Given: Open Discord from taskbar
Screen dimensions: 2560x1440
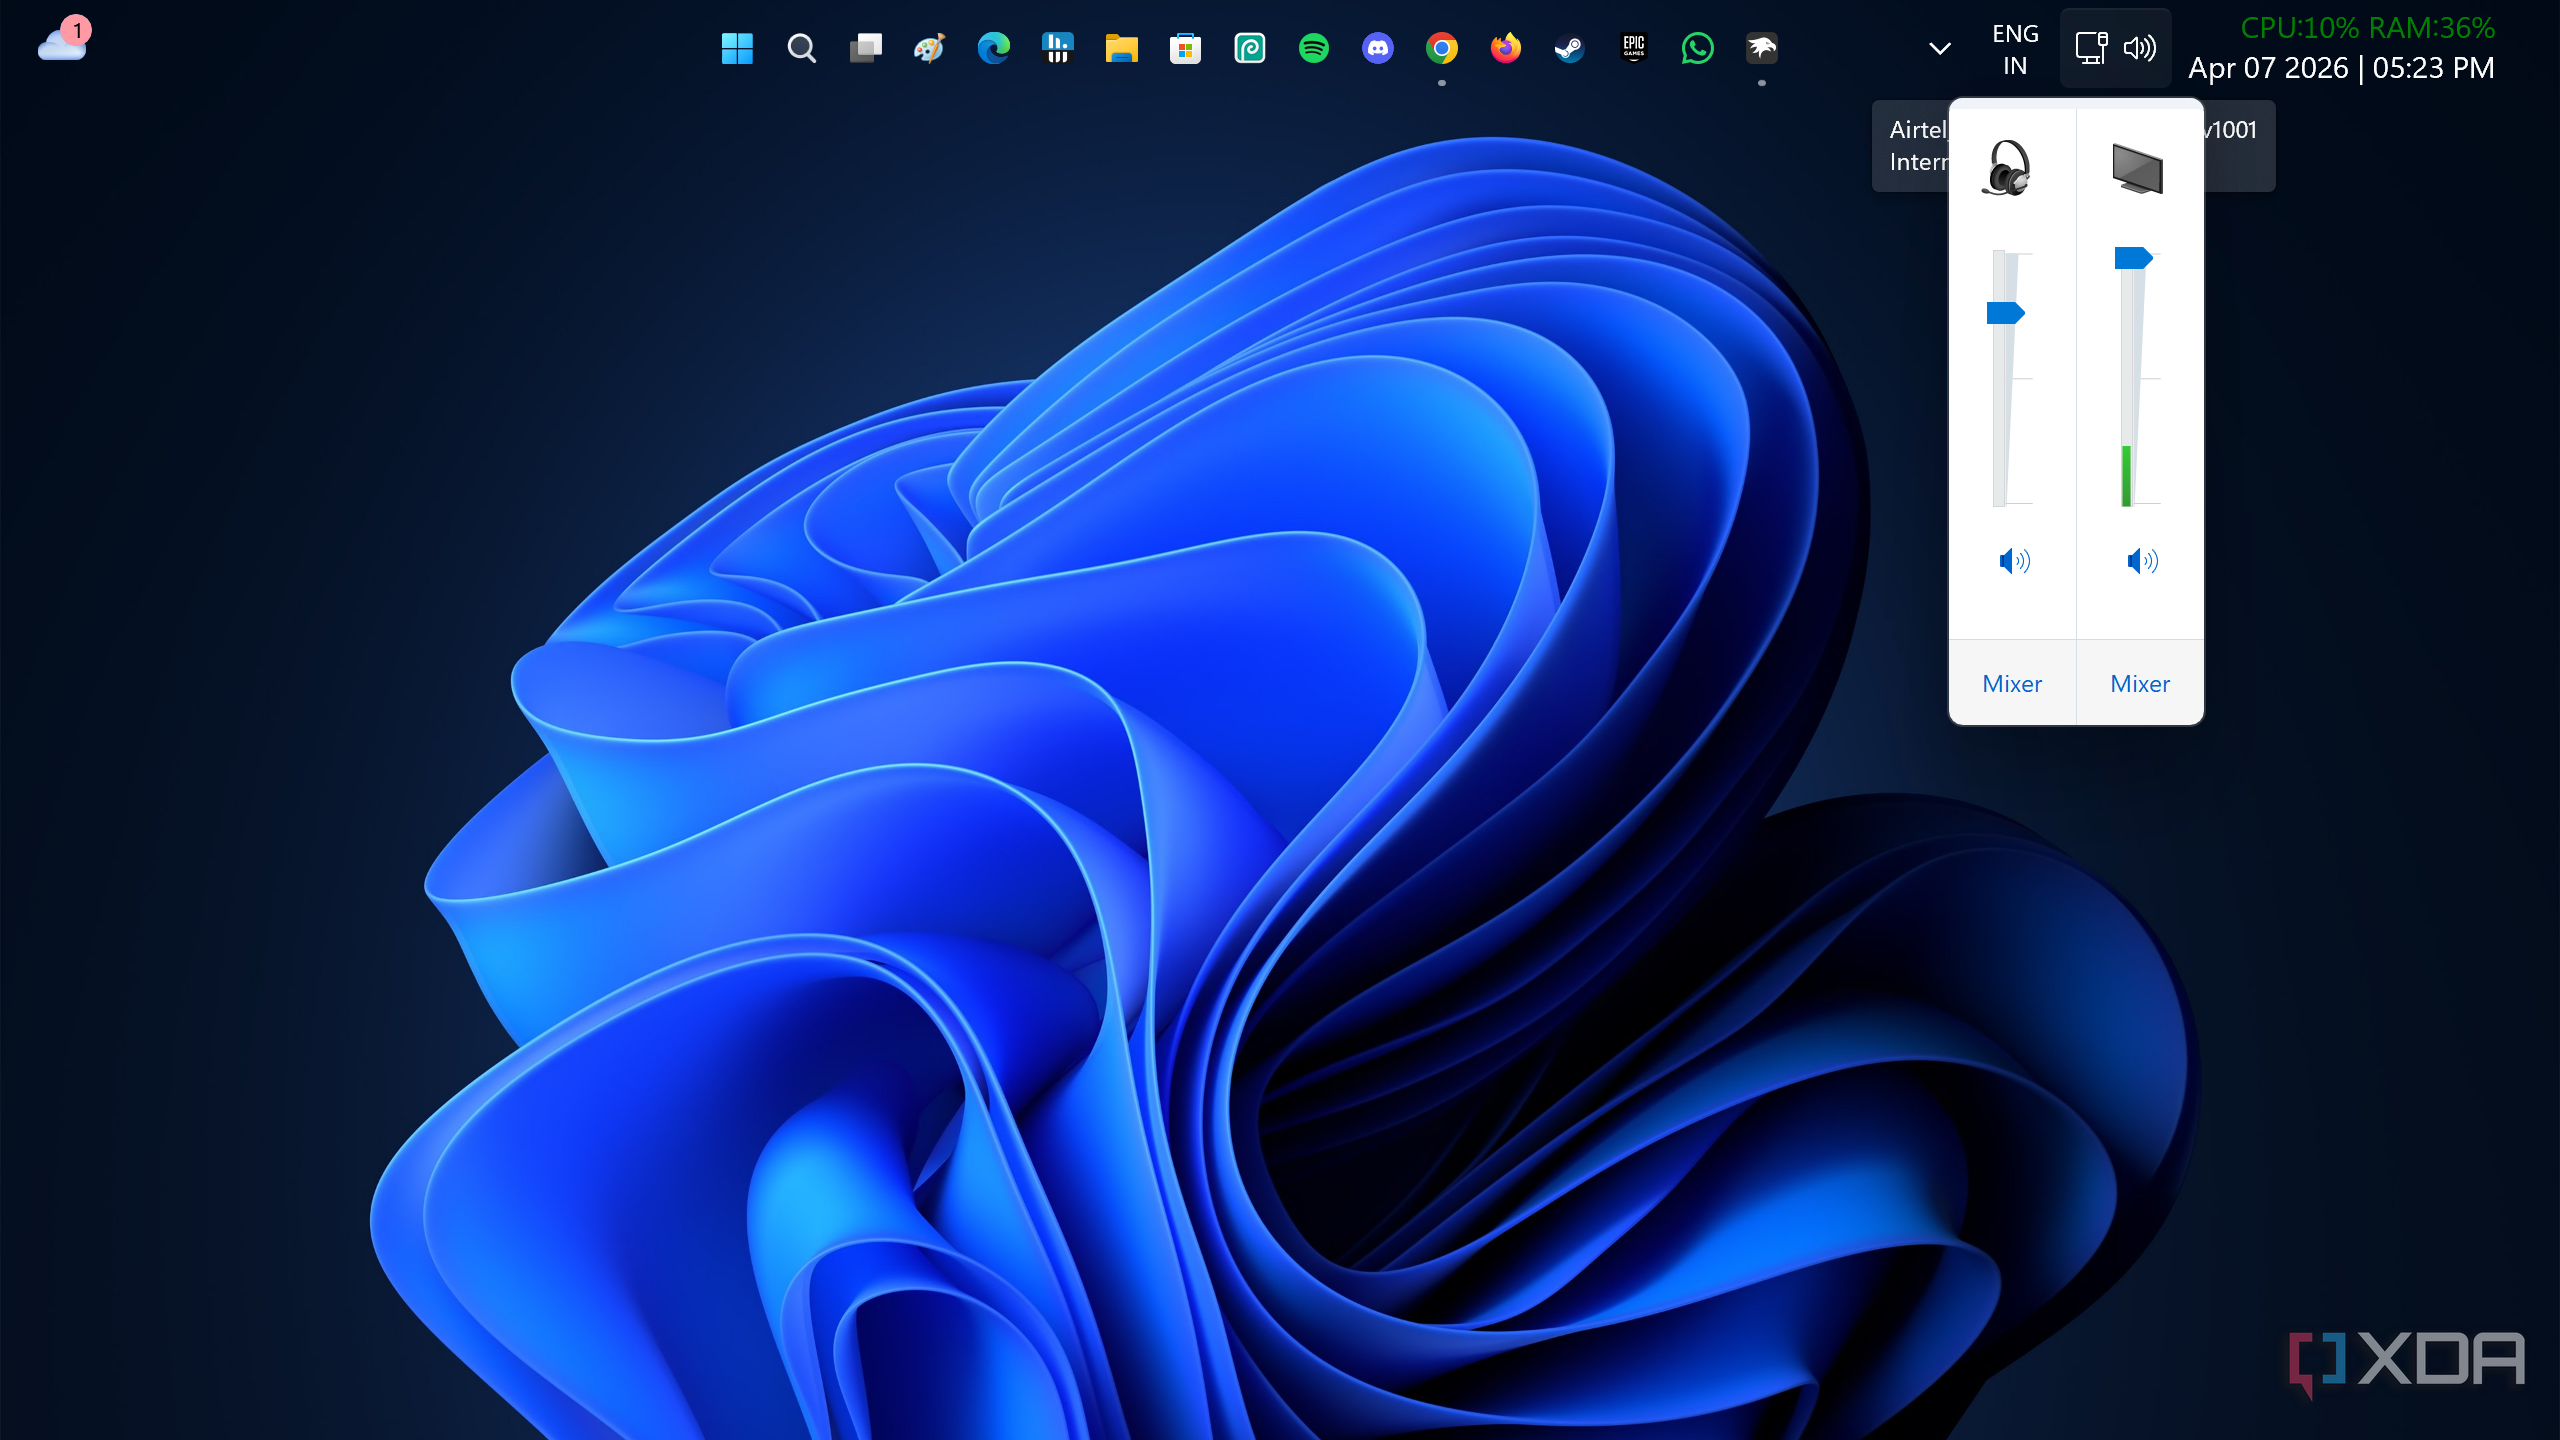Looking at the screenshot, I should point(1377,48).
